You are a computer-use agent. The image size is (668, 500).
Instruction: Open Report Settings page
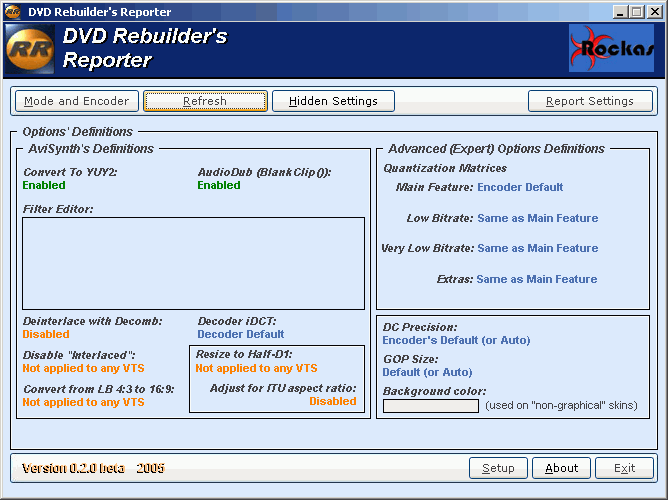click(x=590, y=101)
